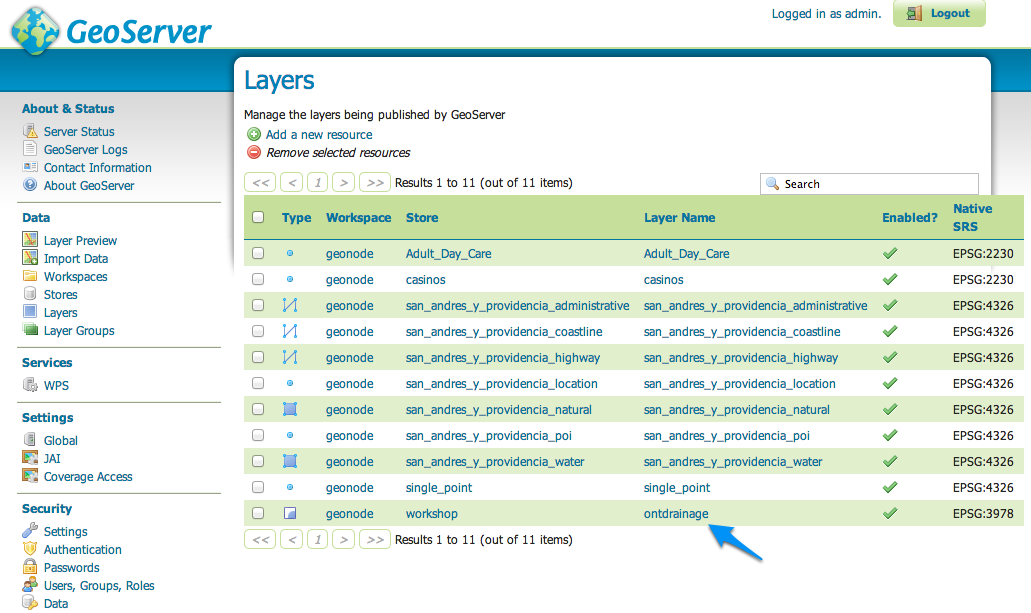Open the workshop store link
Viewport: 1031px width, 613px height.
[x=431, y=514]
